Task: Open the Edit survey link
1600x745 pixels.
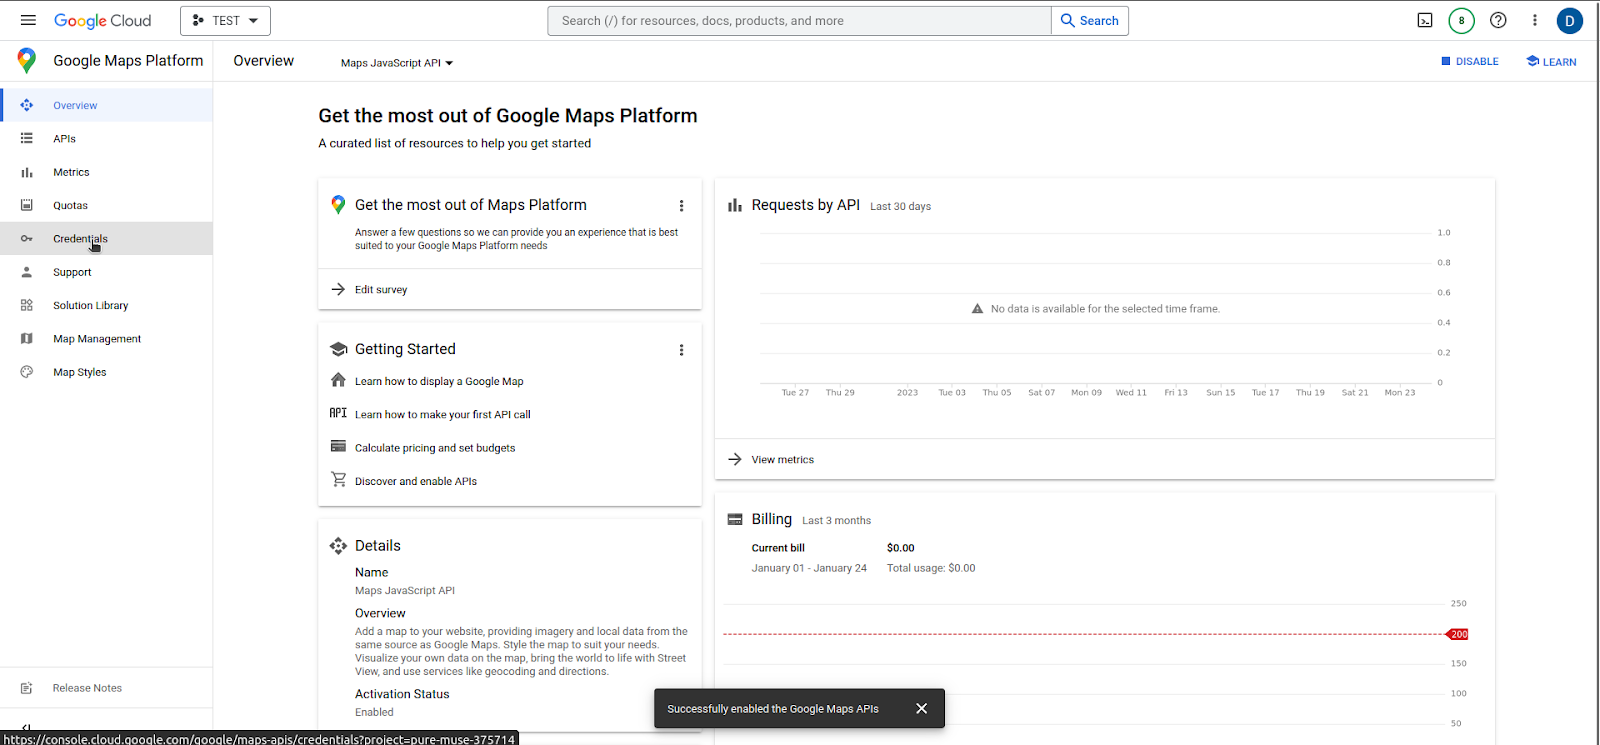Action: coord(381,290)
